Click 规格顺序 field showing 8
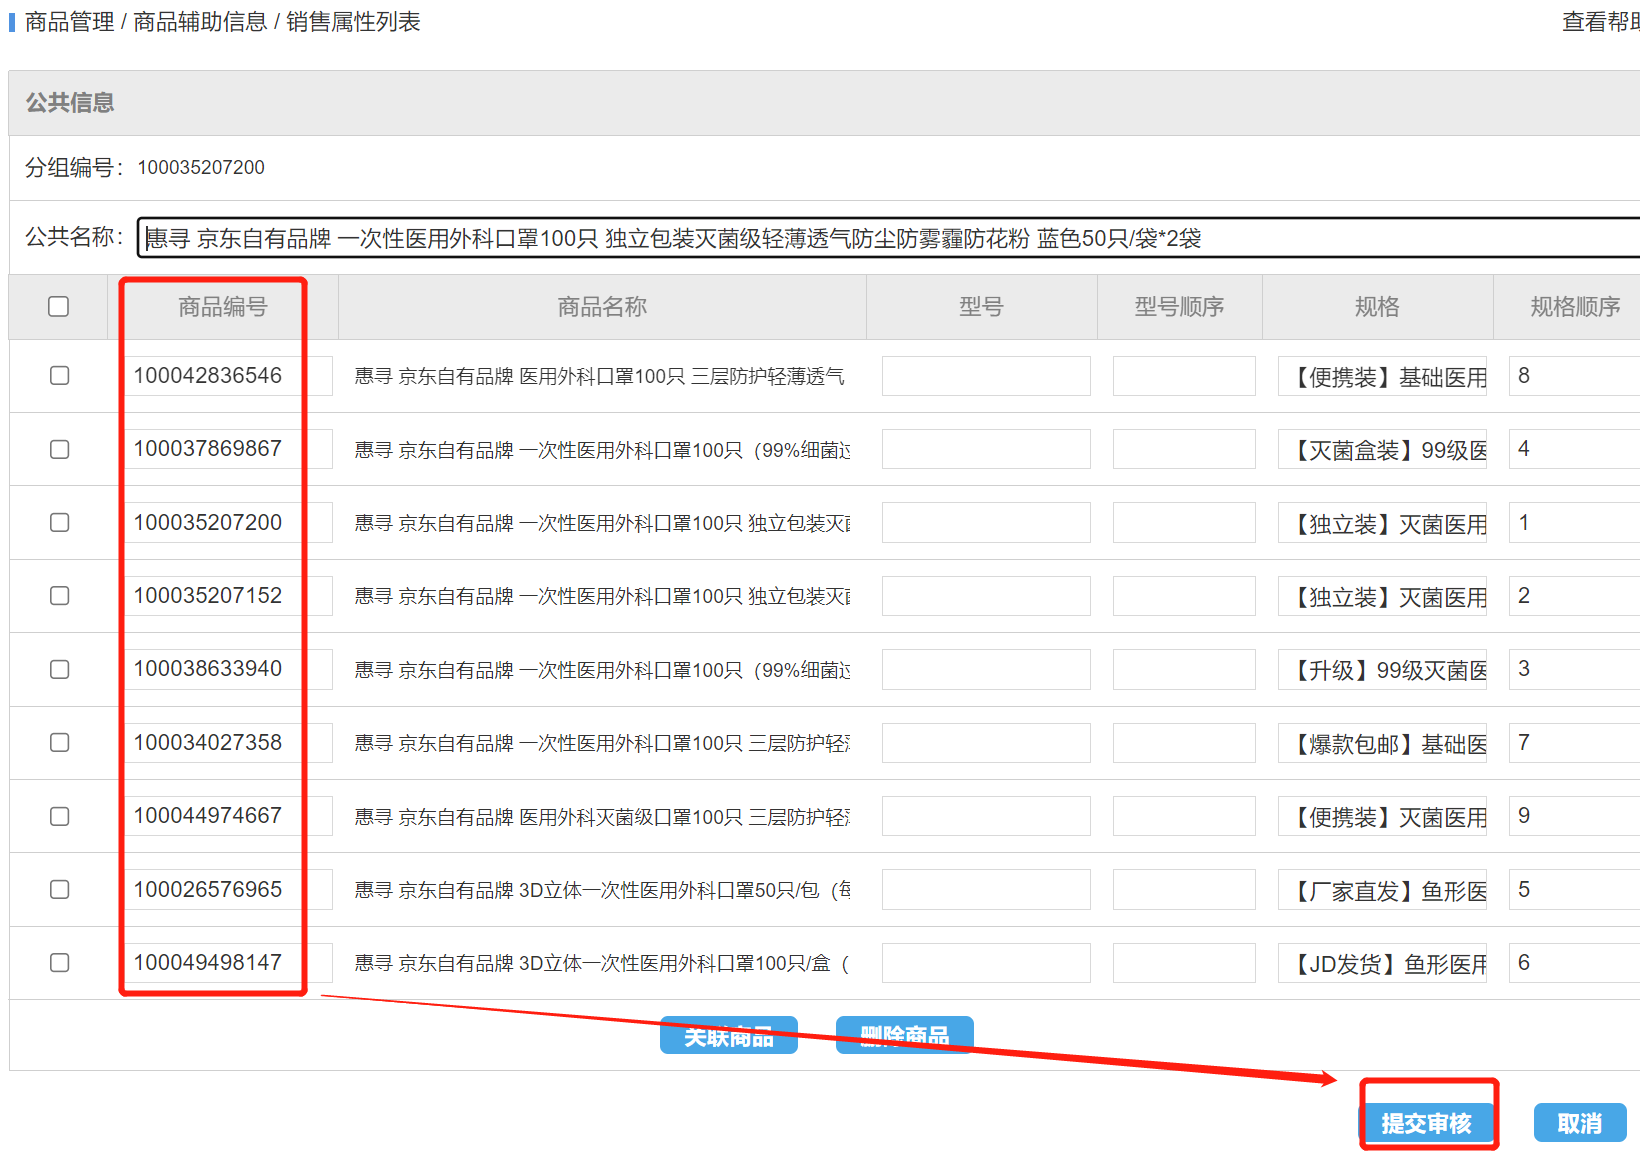Image resolution: width=1640 pixels, height=1152 pixels. (1574, 376)
